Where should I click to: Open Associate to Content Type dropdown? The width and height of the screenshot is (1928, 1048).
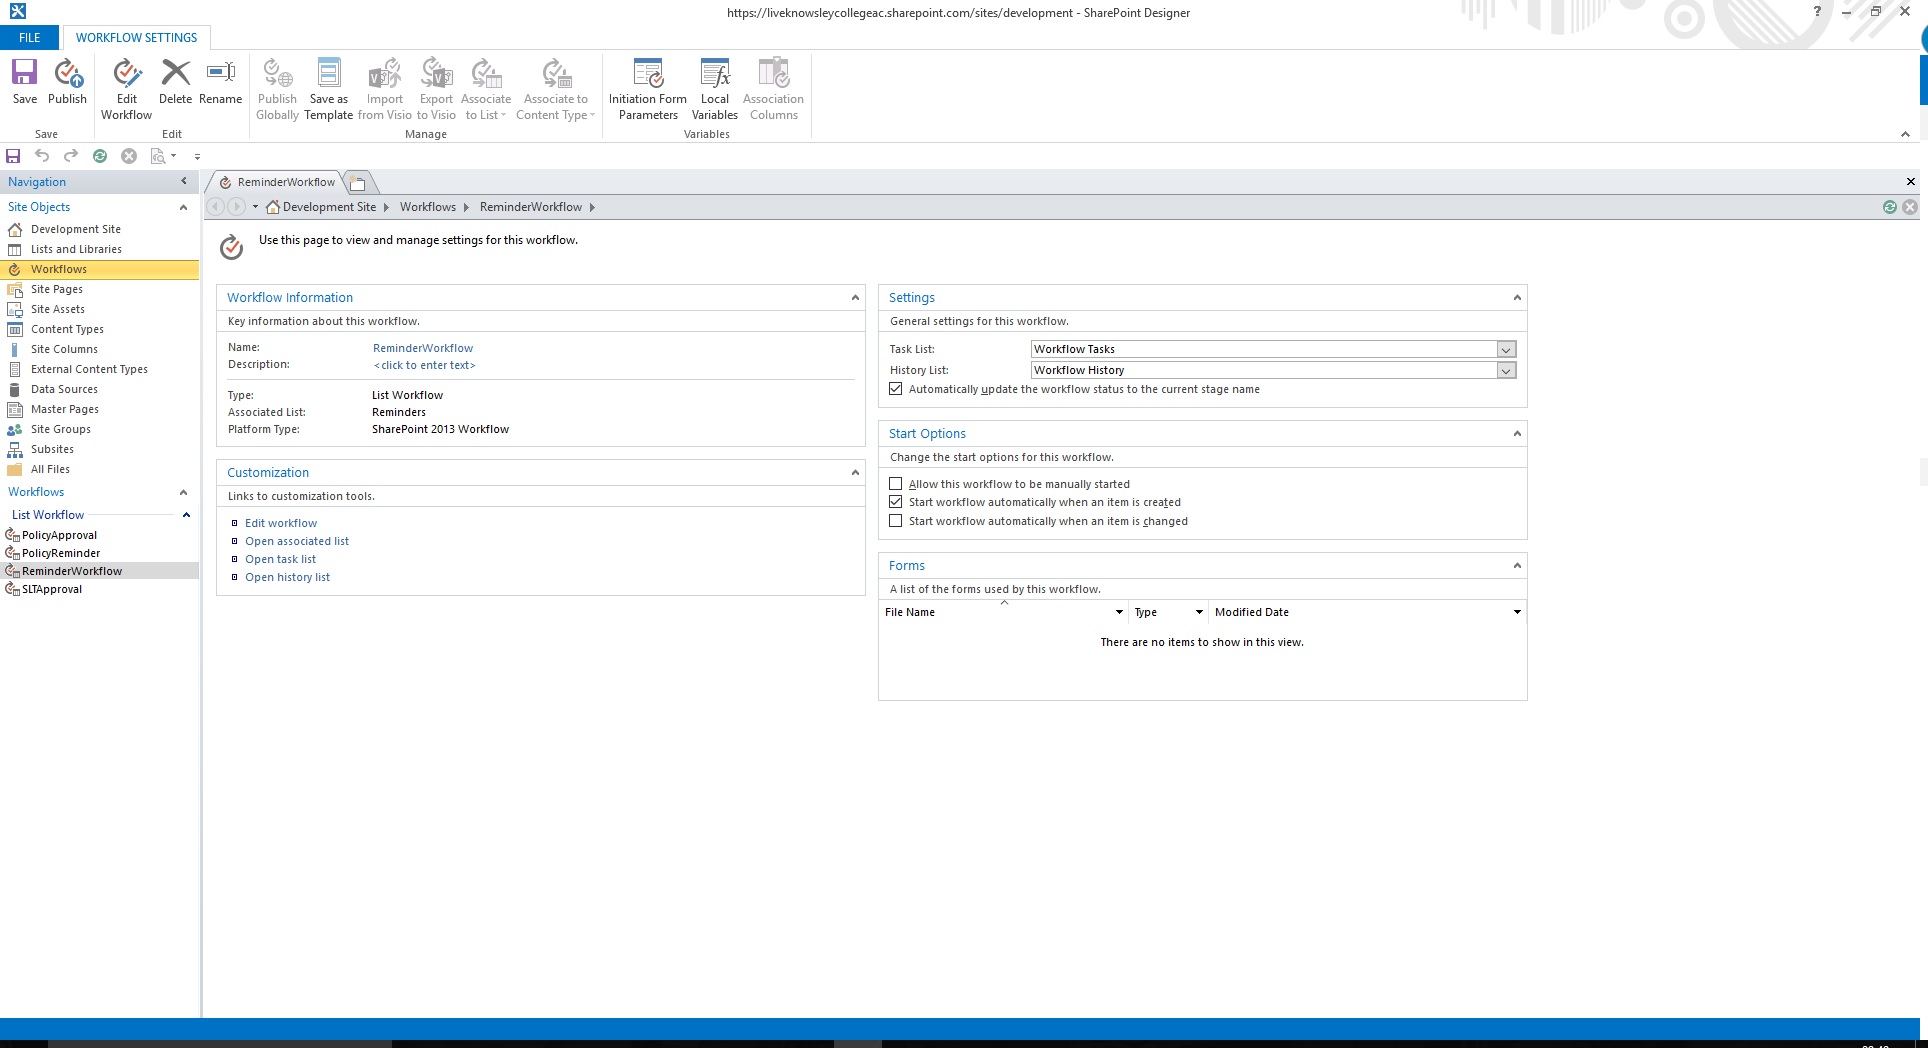click(556, 89)
